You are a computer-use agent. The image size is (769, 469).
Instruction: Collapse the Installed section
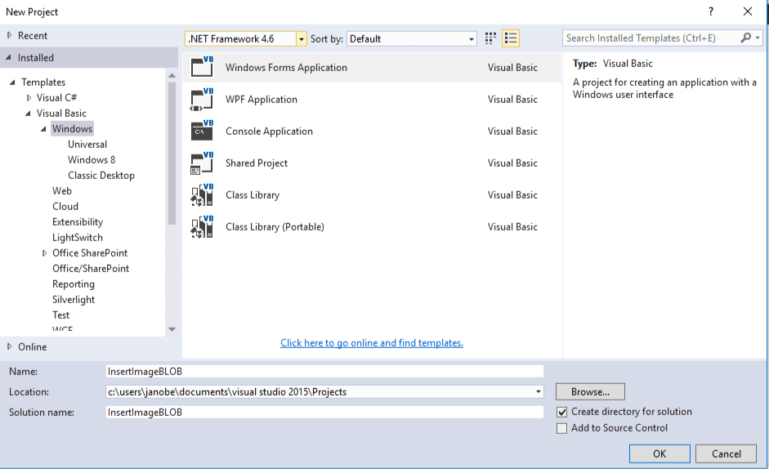coord(9,57)
